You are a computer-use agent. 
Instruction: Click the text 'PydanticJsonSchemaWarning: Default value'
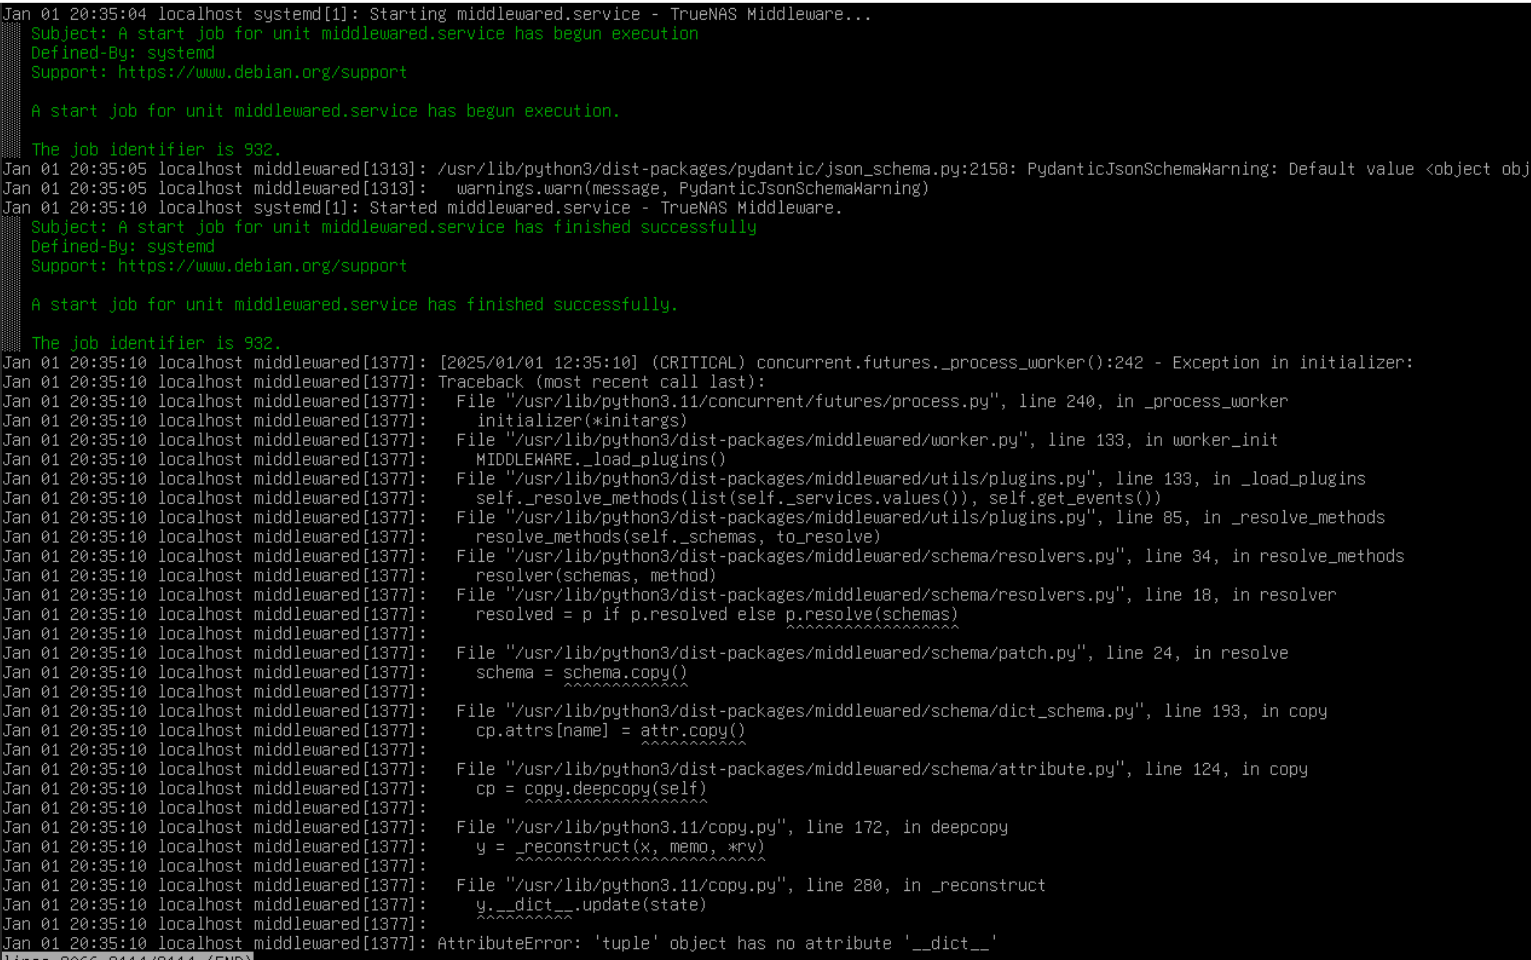[1220, 169]
